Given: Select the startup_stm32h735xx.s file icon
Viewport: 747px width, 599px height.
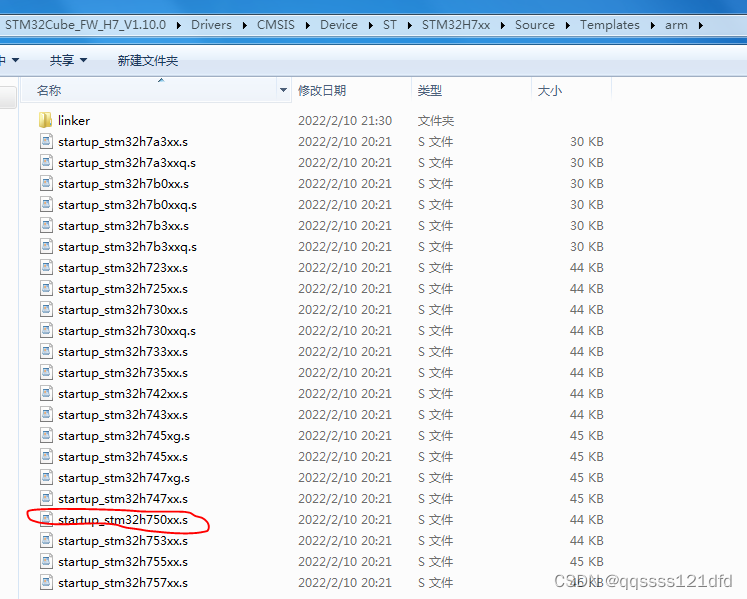Looking at the screenshot, I should pyautogui.click(x=46, y=372).
